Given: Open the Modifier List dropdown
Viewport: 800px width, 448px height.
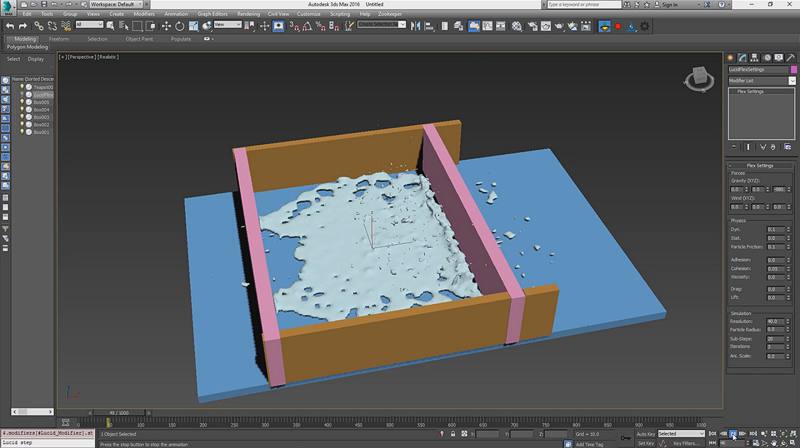Looking at the screenshot, I should (759, 80).
